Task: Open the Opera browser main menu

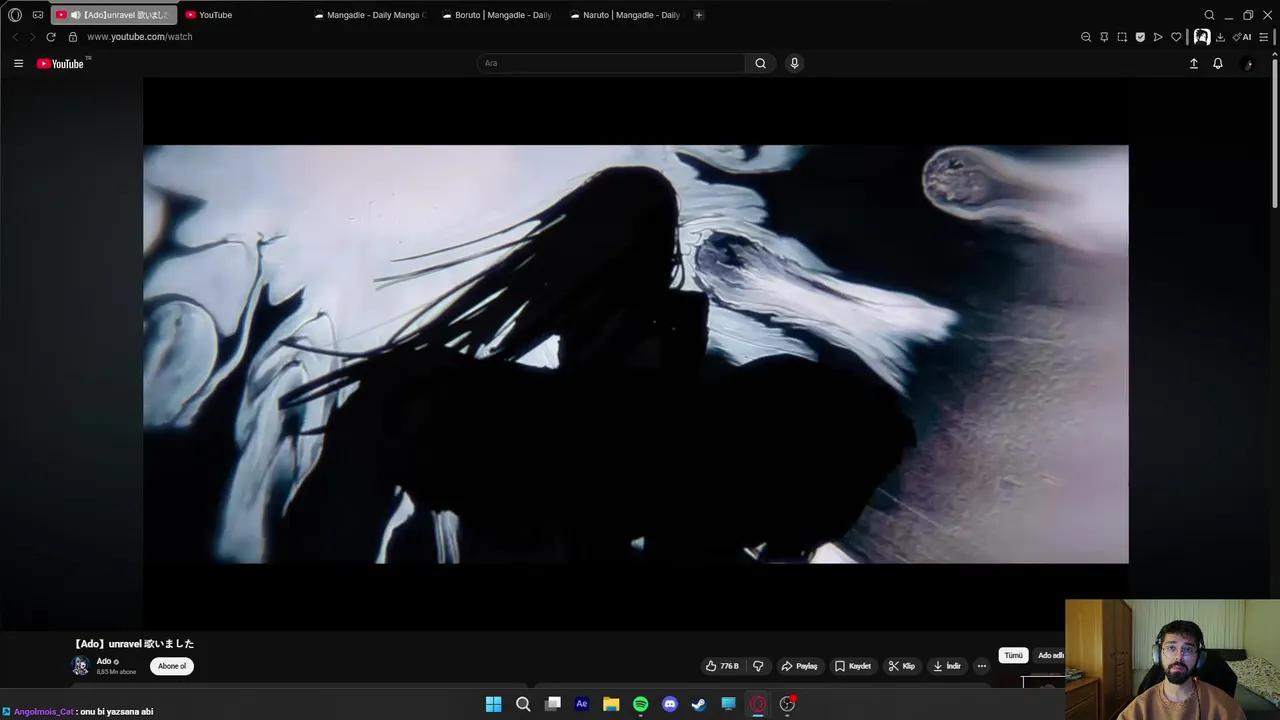Action: [x=15, y=15]
